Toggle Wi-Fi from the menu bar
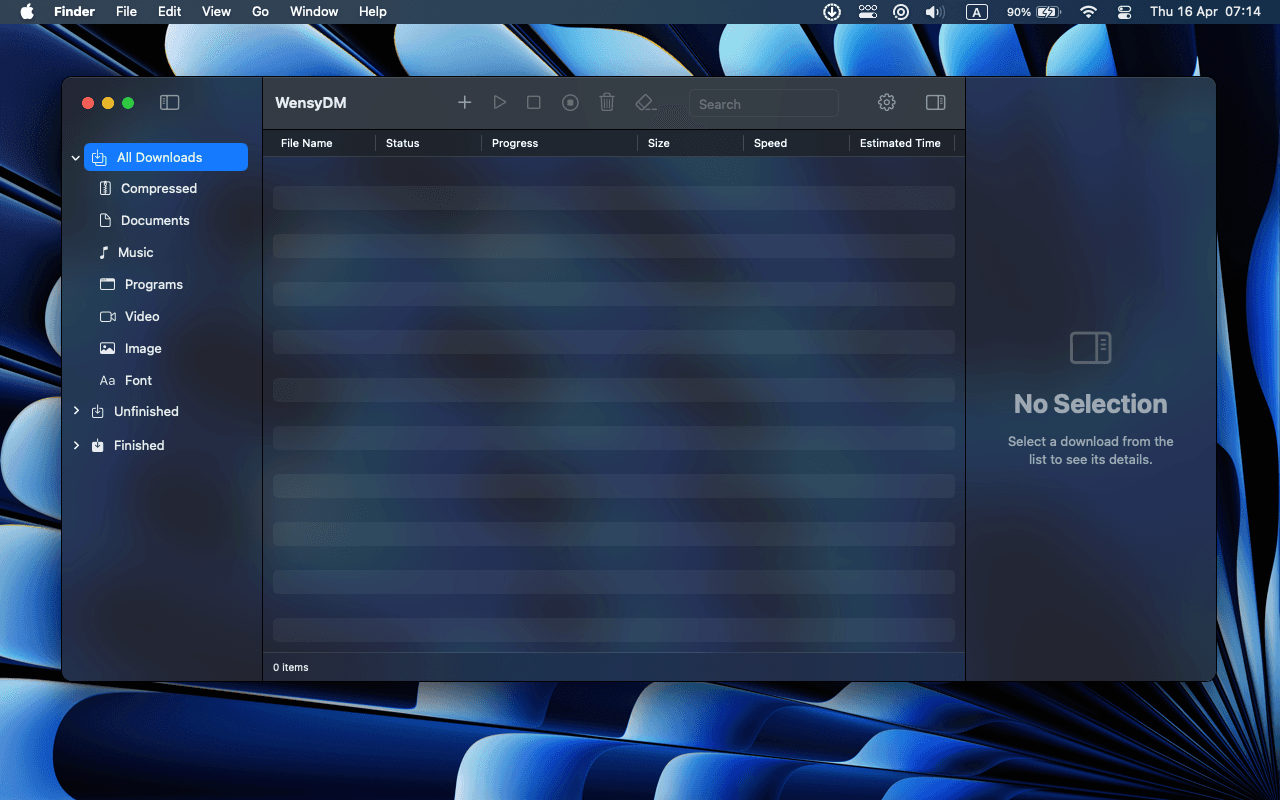1280x800 pixels. pos(1087,12)
